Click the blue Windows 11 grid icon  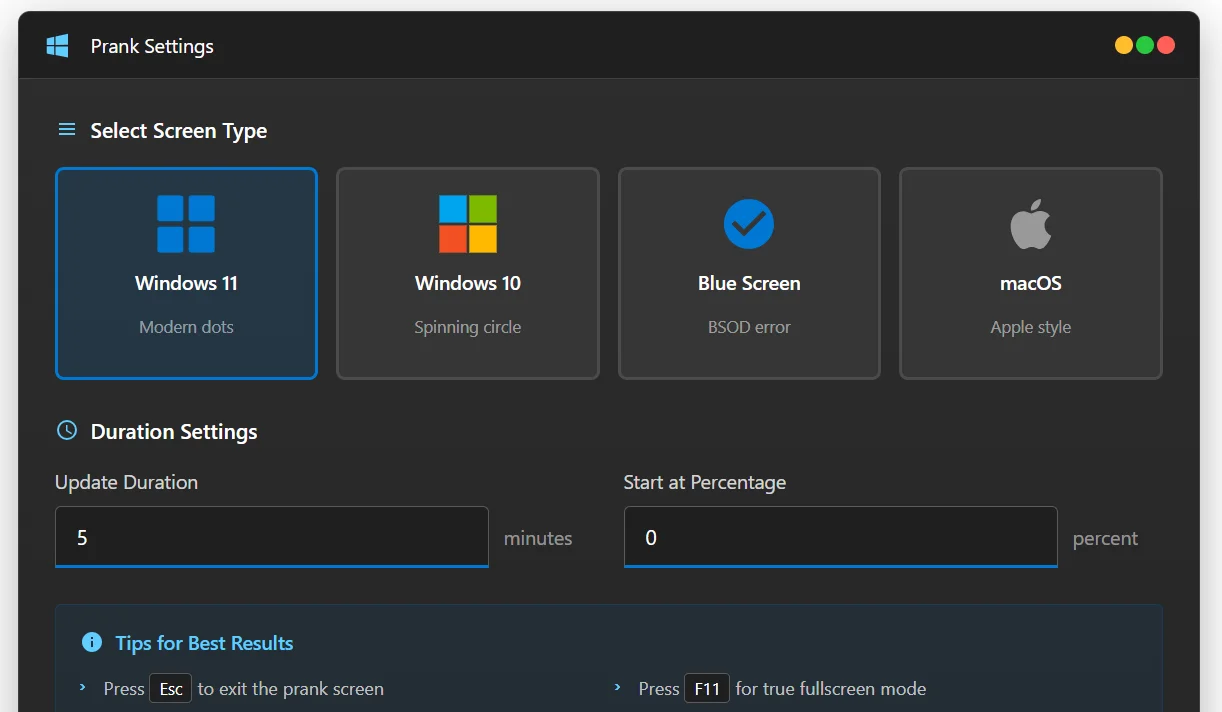186,224
